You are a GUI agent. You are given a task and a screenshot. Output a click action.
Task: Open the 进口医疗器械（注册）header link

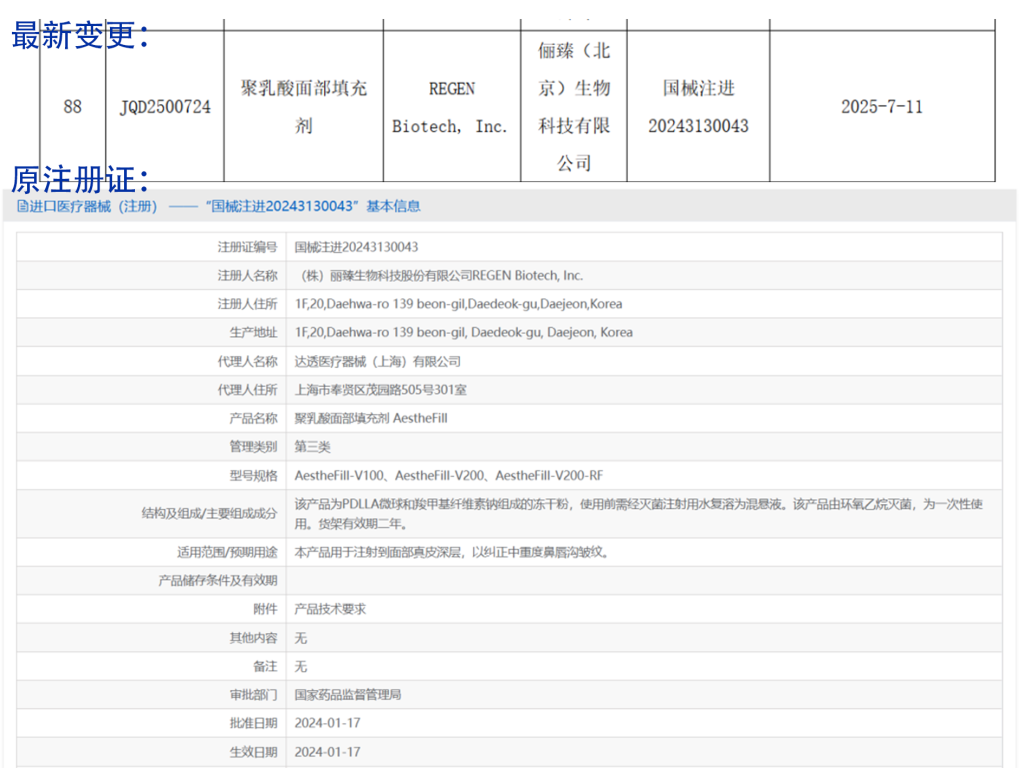click(93, 206)
